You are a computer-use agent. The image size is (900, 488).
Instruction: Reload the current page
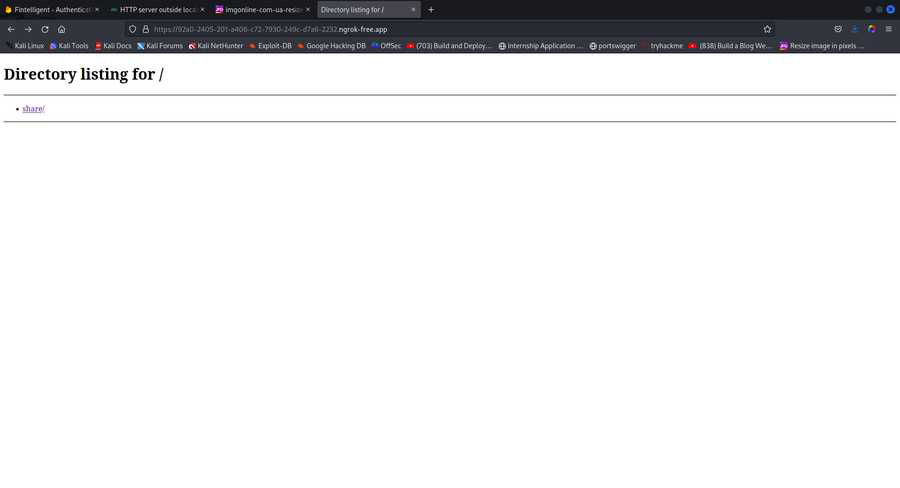[x=45, y=29]
